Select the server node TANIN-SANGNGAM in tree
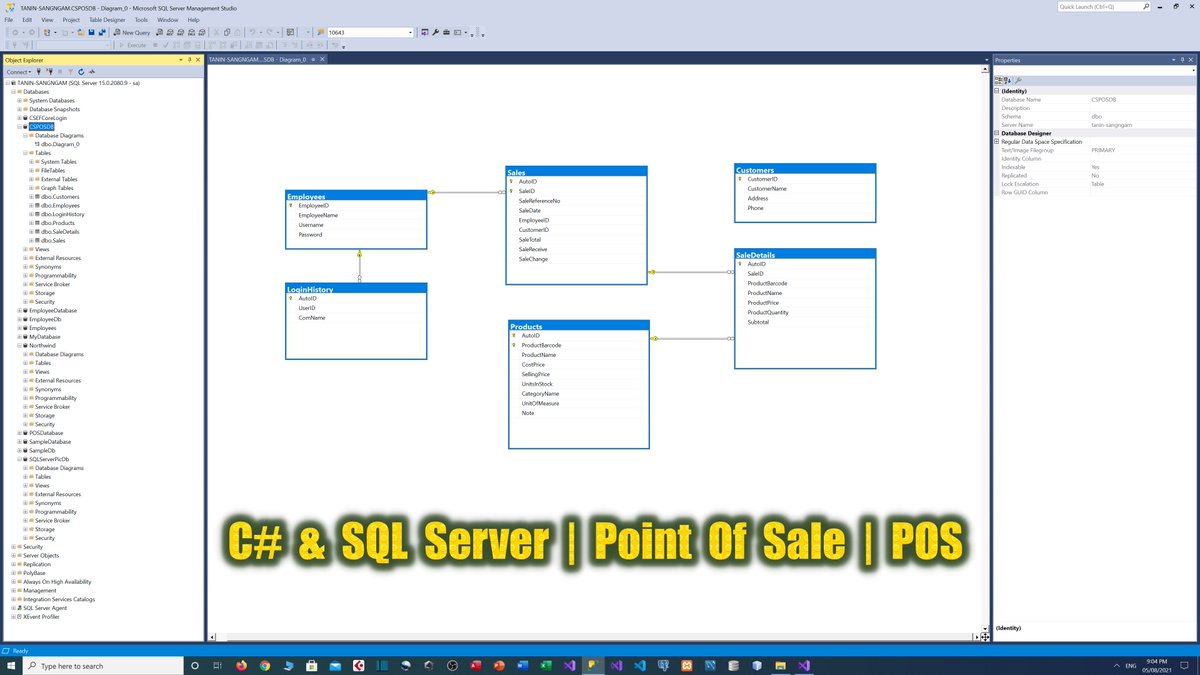The height and width of the screenshot is (675, 1200). click(79, 83)
